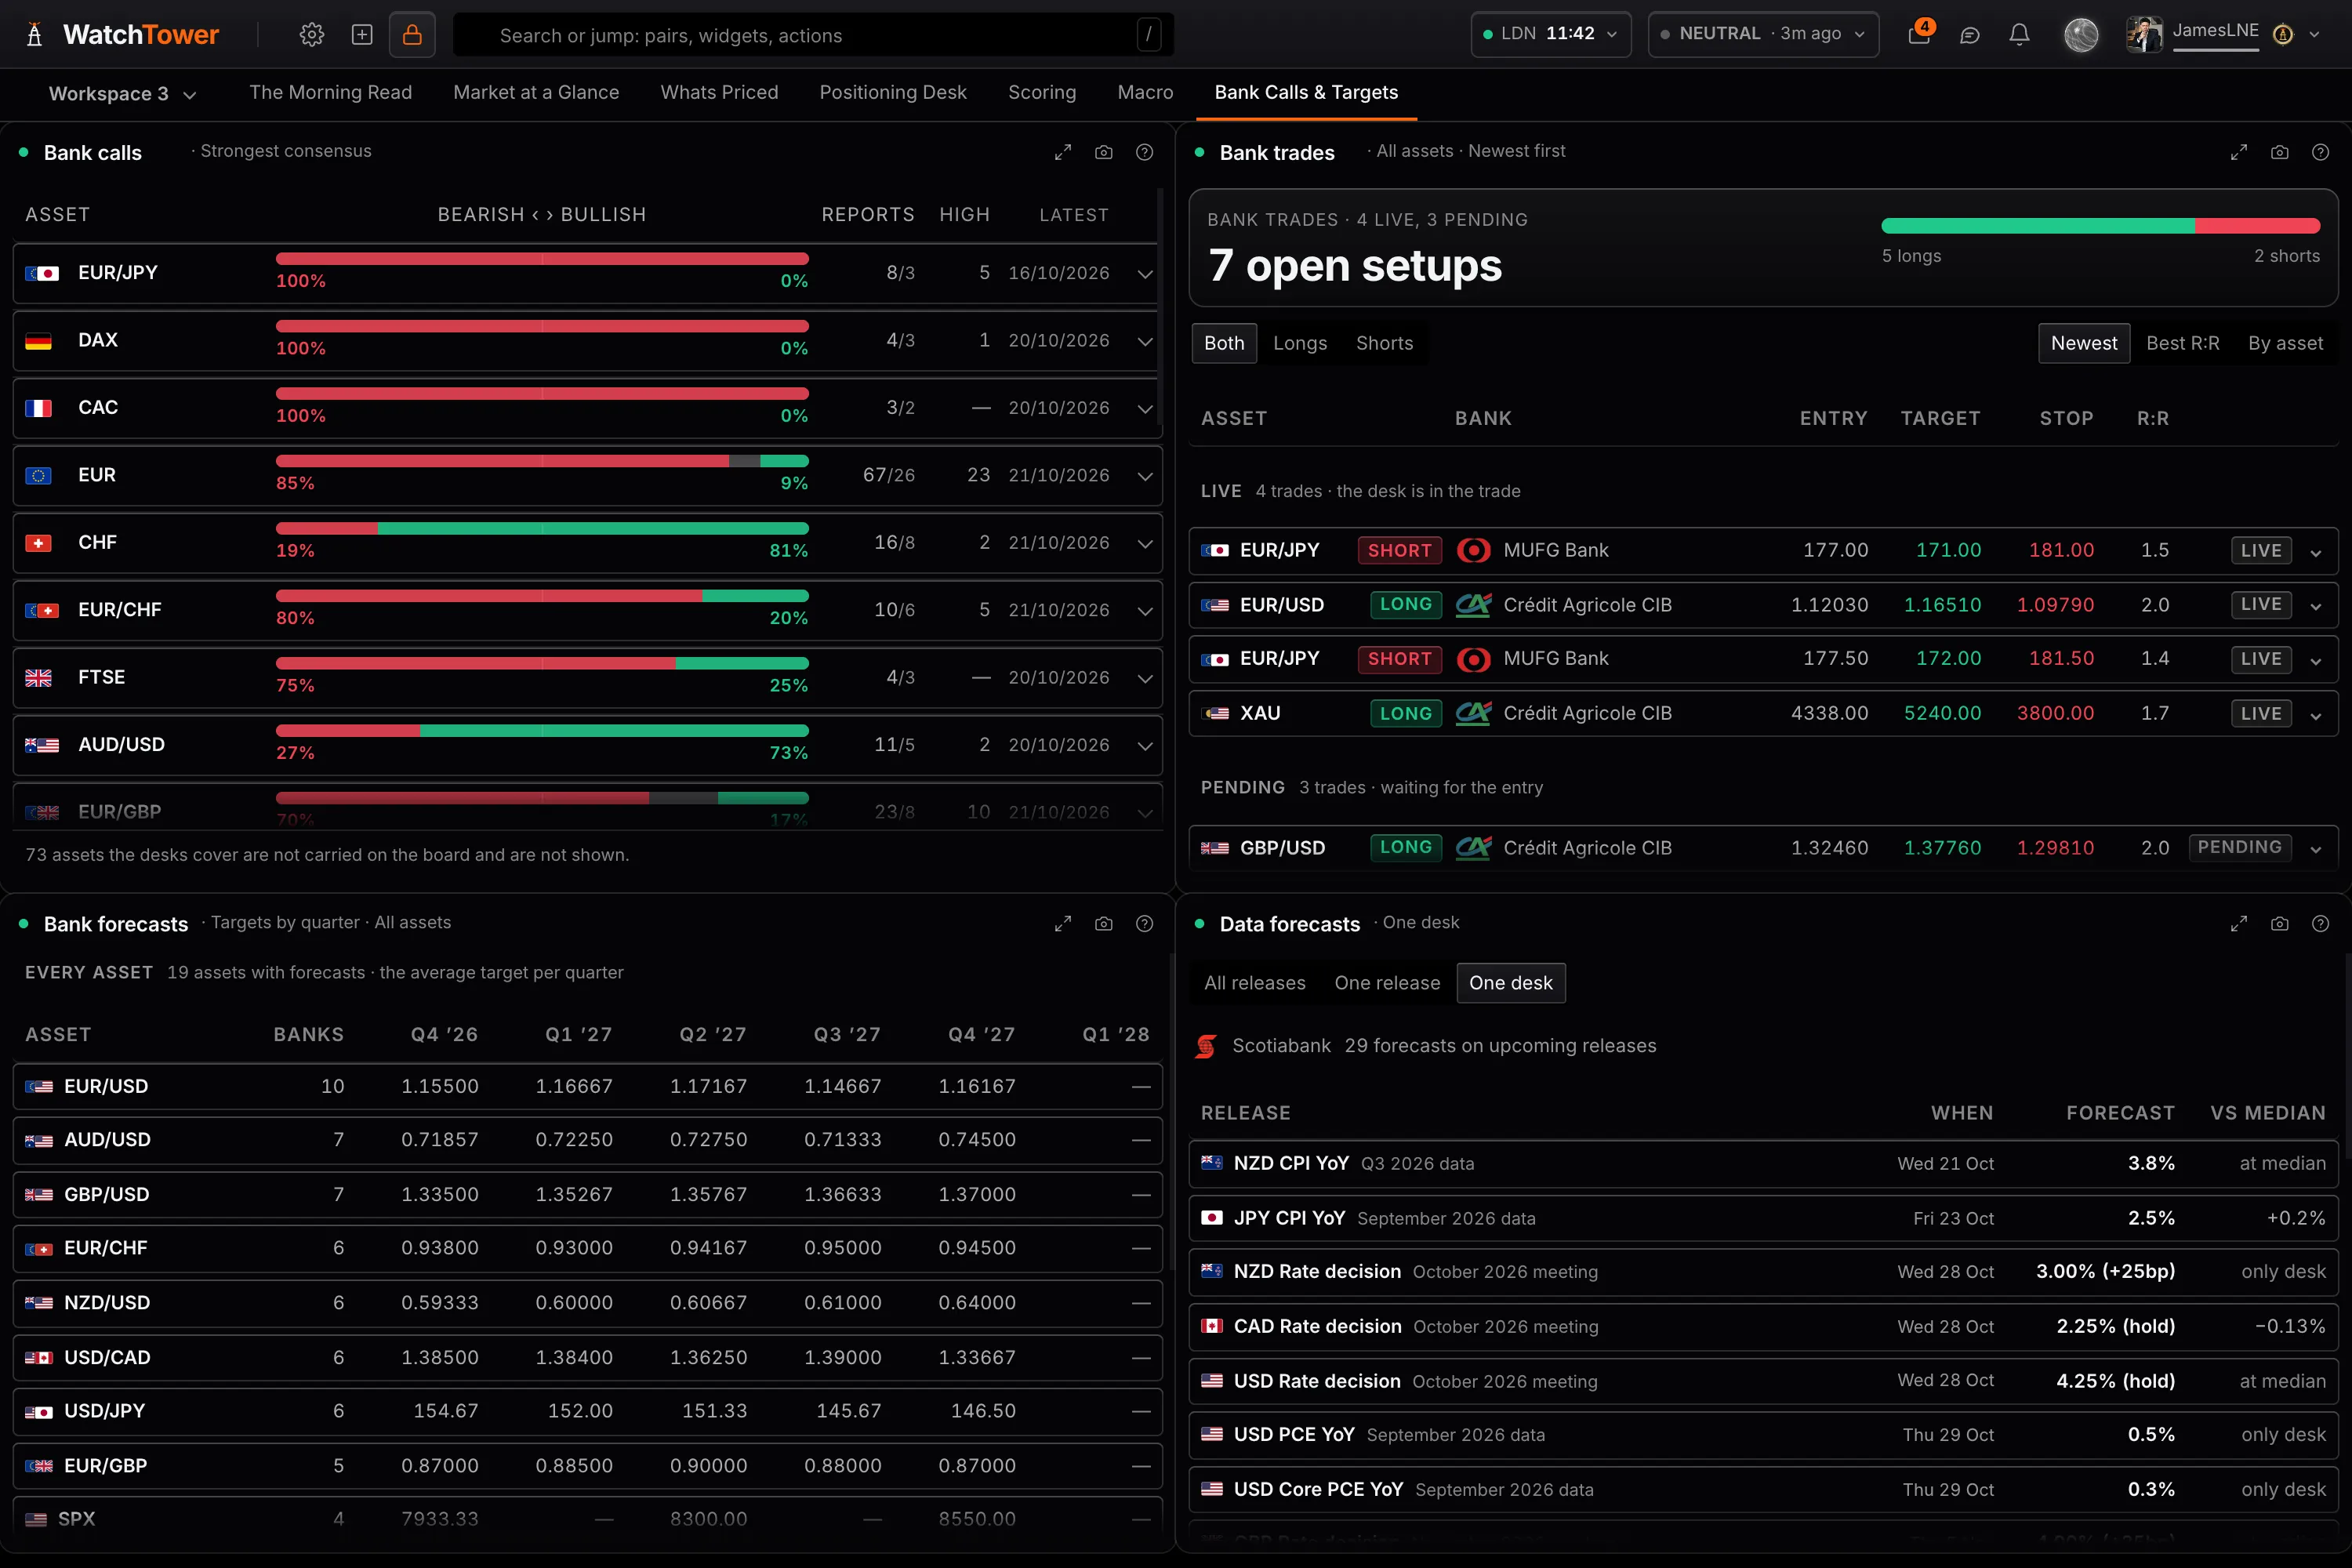Open the JamesLNE user menu
This screenshot has width=2352, height=1568.
[x=2222, y=35]
